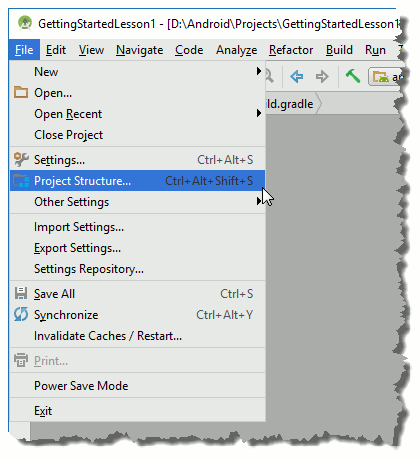Viewport: 420px width, 459px height.
Task: Open the Code menu
Action: click(189, 50)
